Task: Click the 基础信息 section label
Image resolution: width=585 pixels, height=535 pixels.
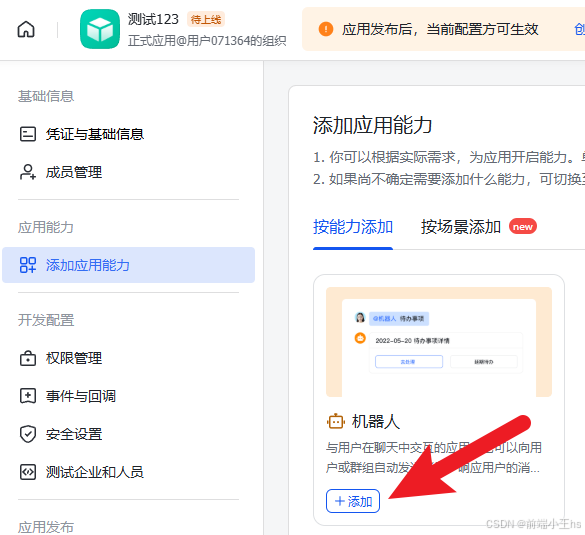Action: coord(46,96)
